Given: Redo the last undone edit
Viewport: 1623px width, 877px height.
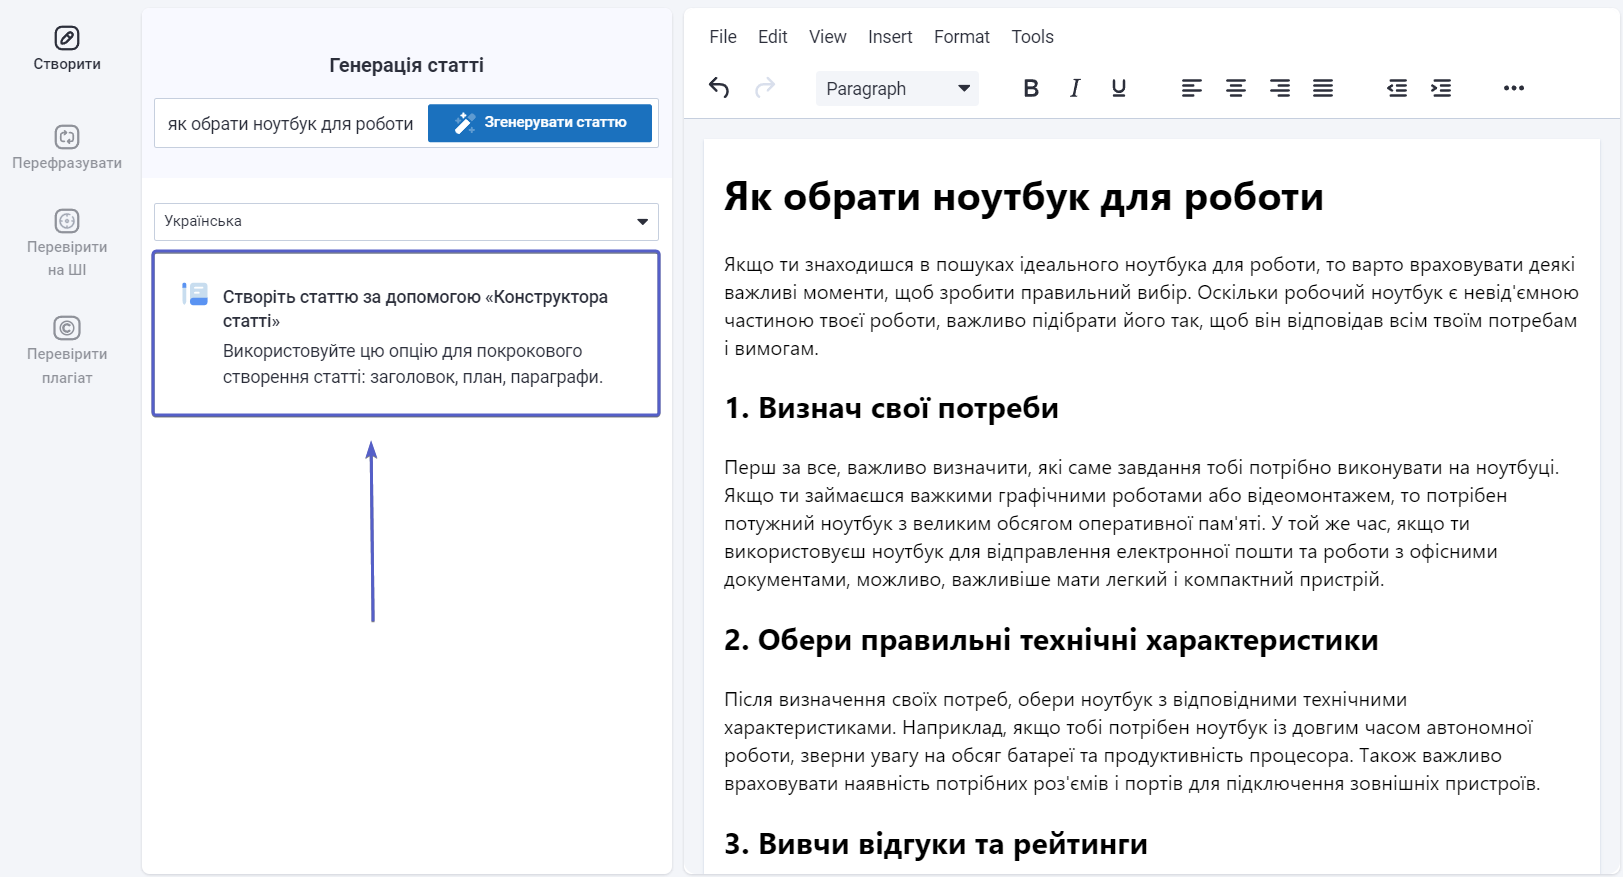Looking at the screenshot, I should coord(765,88).
